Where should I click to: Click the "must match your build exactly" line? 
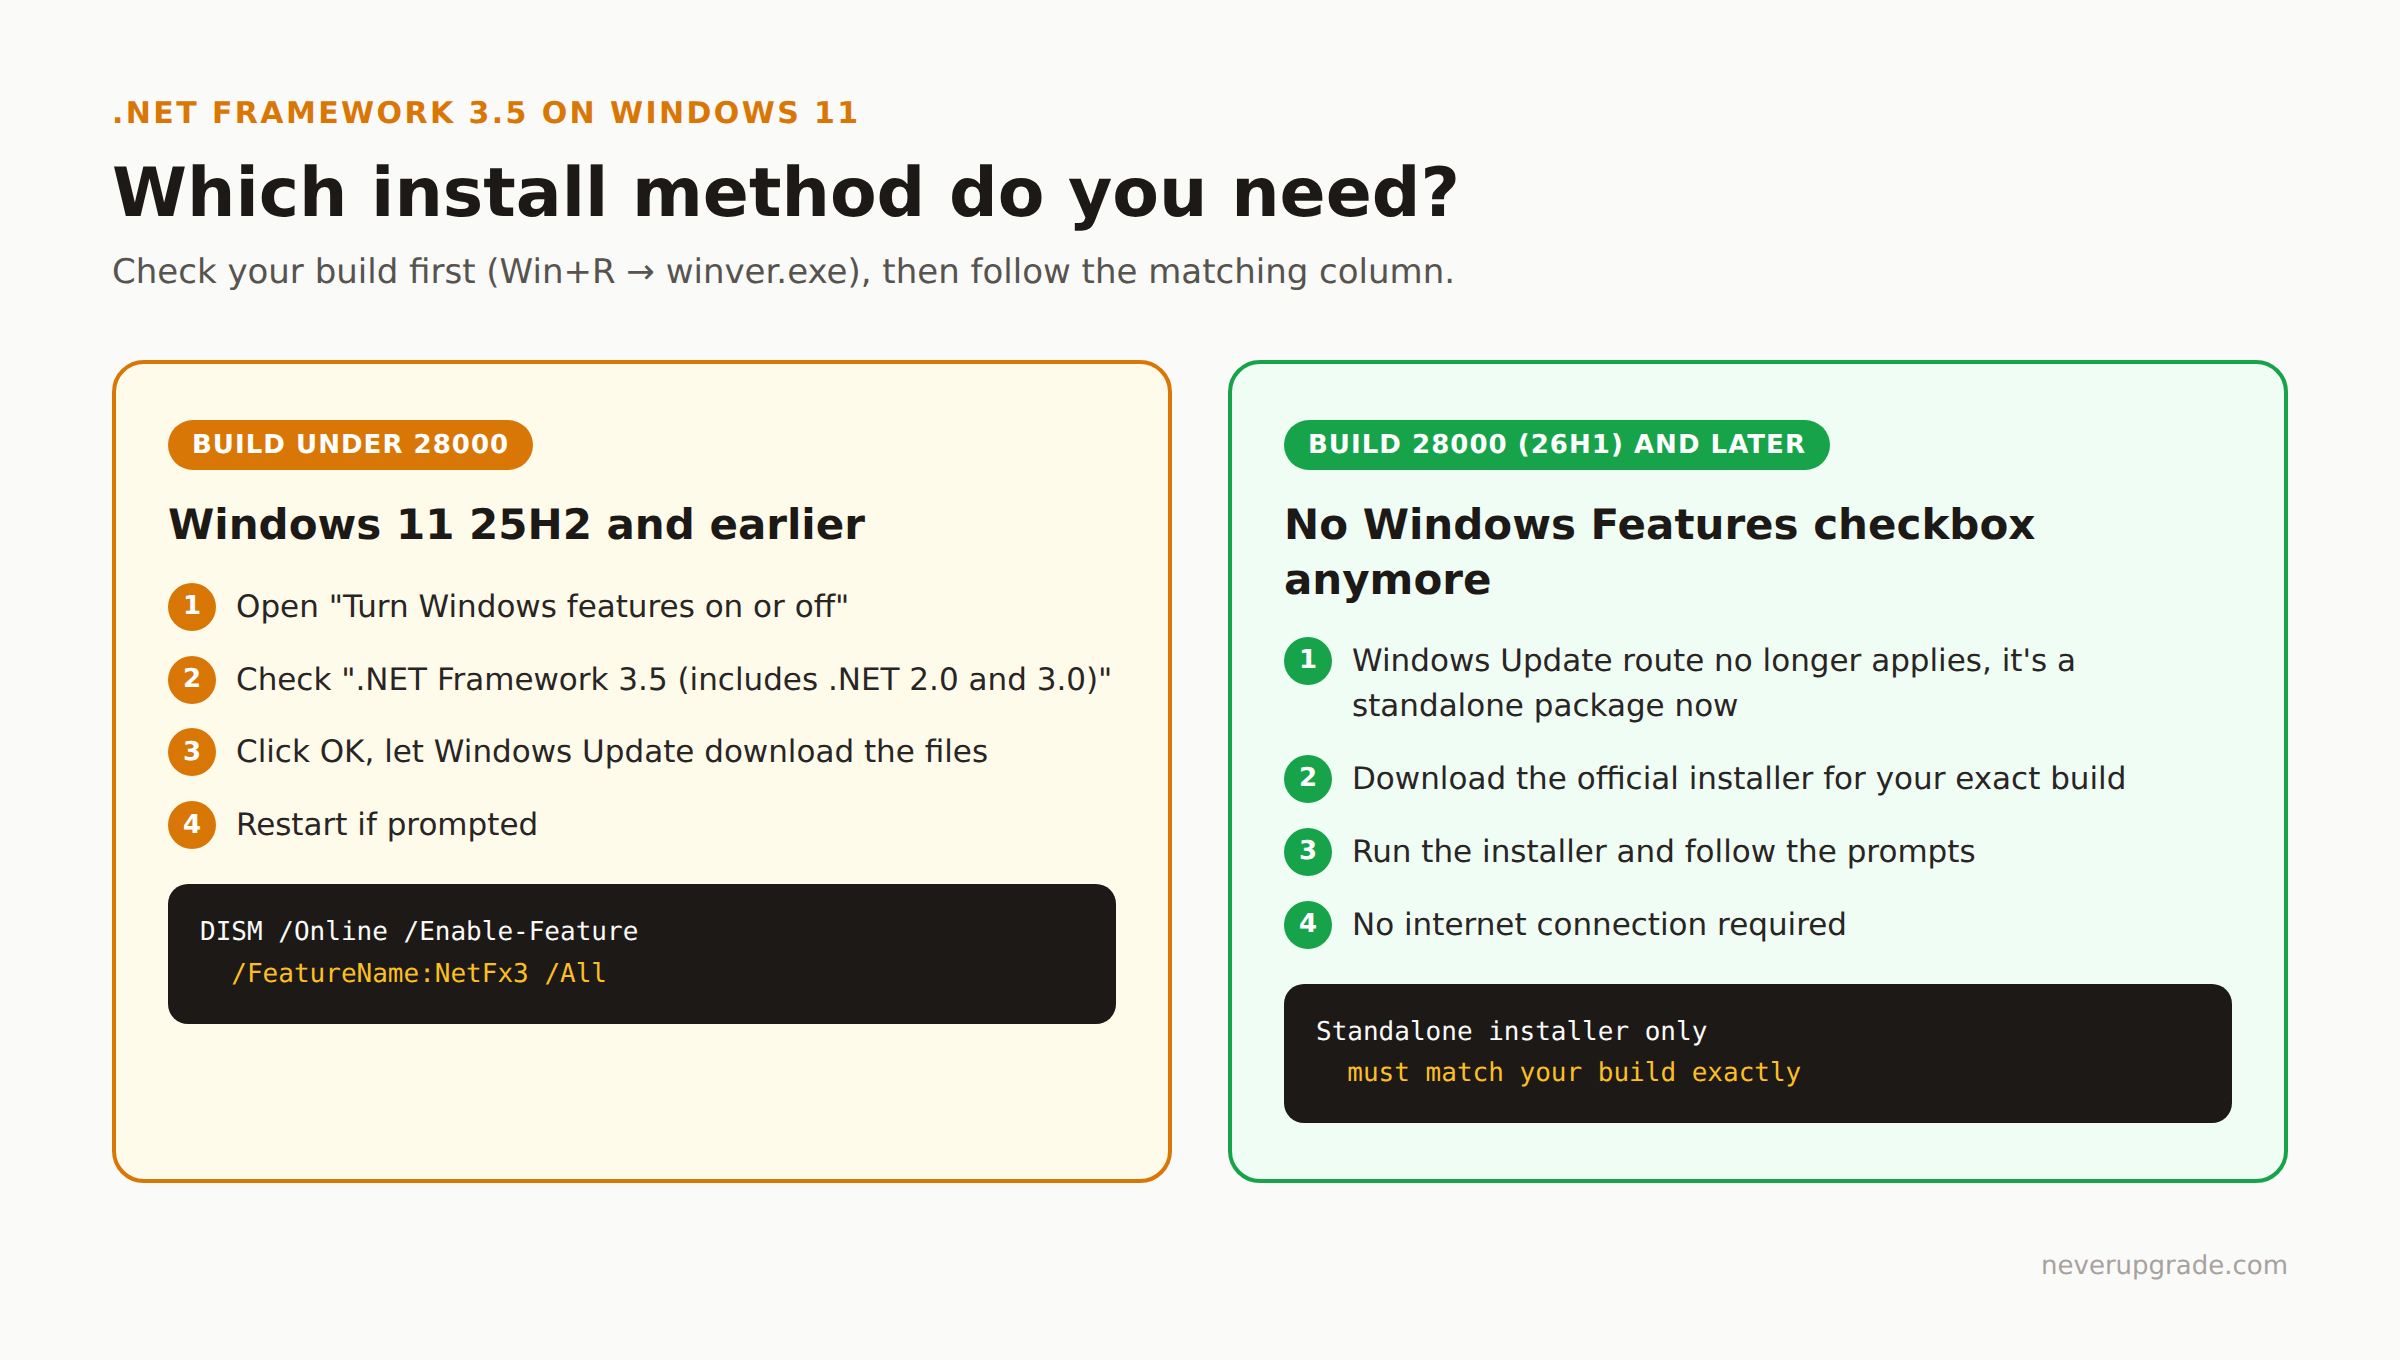click(1574, 1072)
